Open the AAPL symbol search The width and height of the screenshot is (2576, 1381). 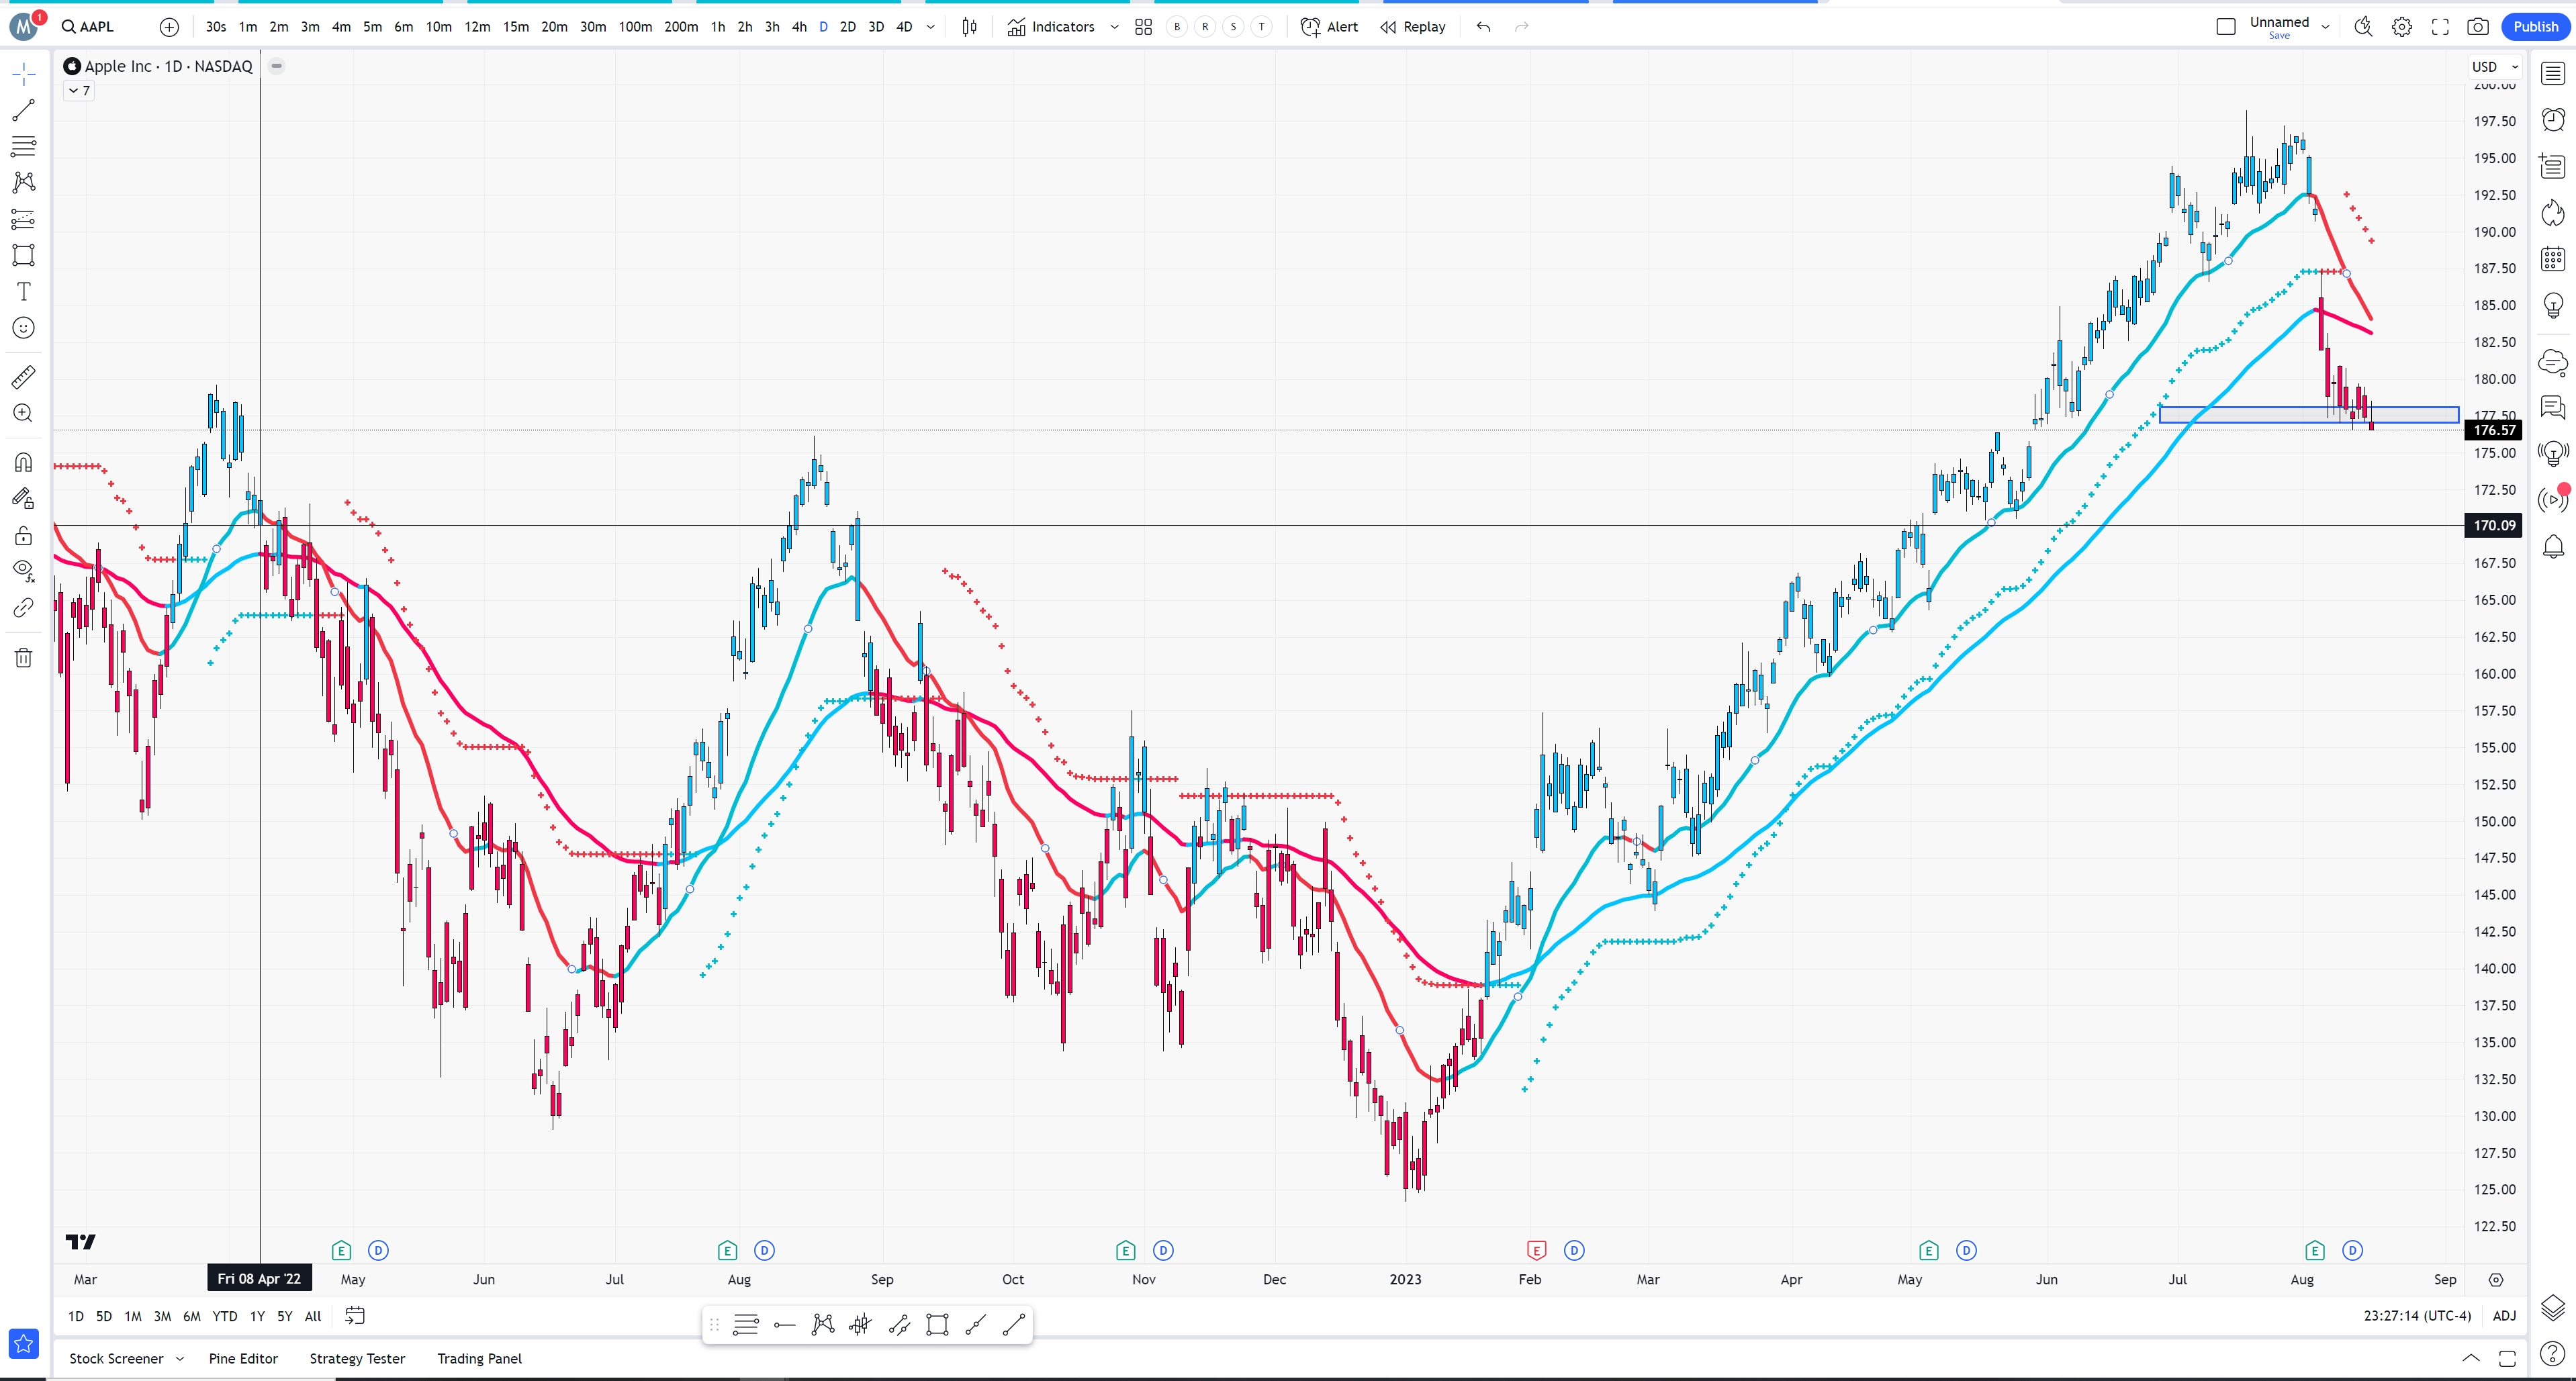(88, 27)
